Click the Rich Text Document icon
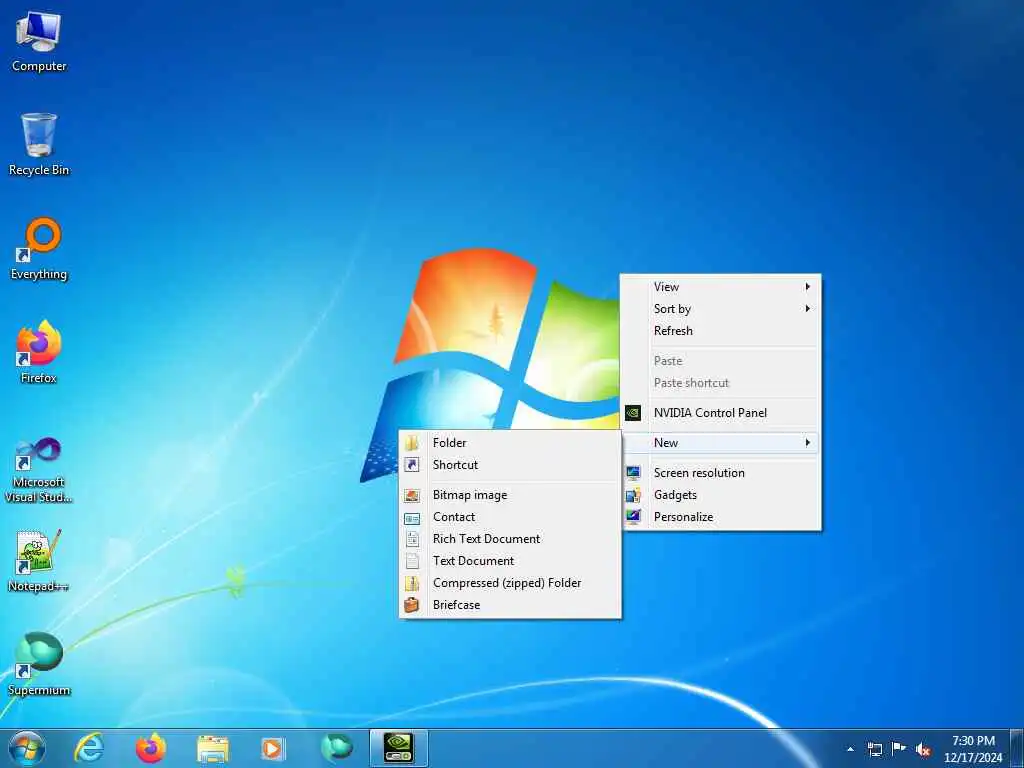 [412, 539]
